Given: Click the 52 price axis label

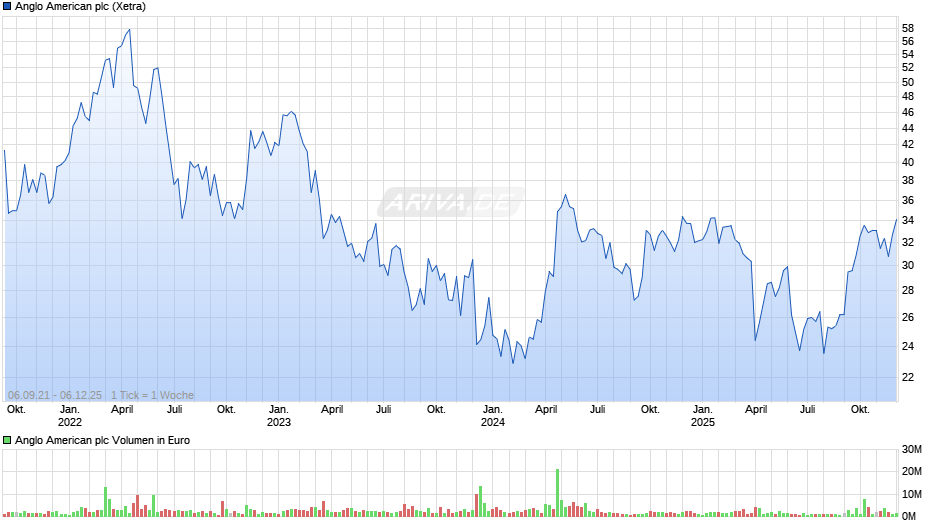Looking at the screenshot, I should pos(908,68).
